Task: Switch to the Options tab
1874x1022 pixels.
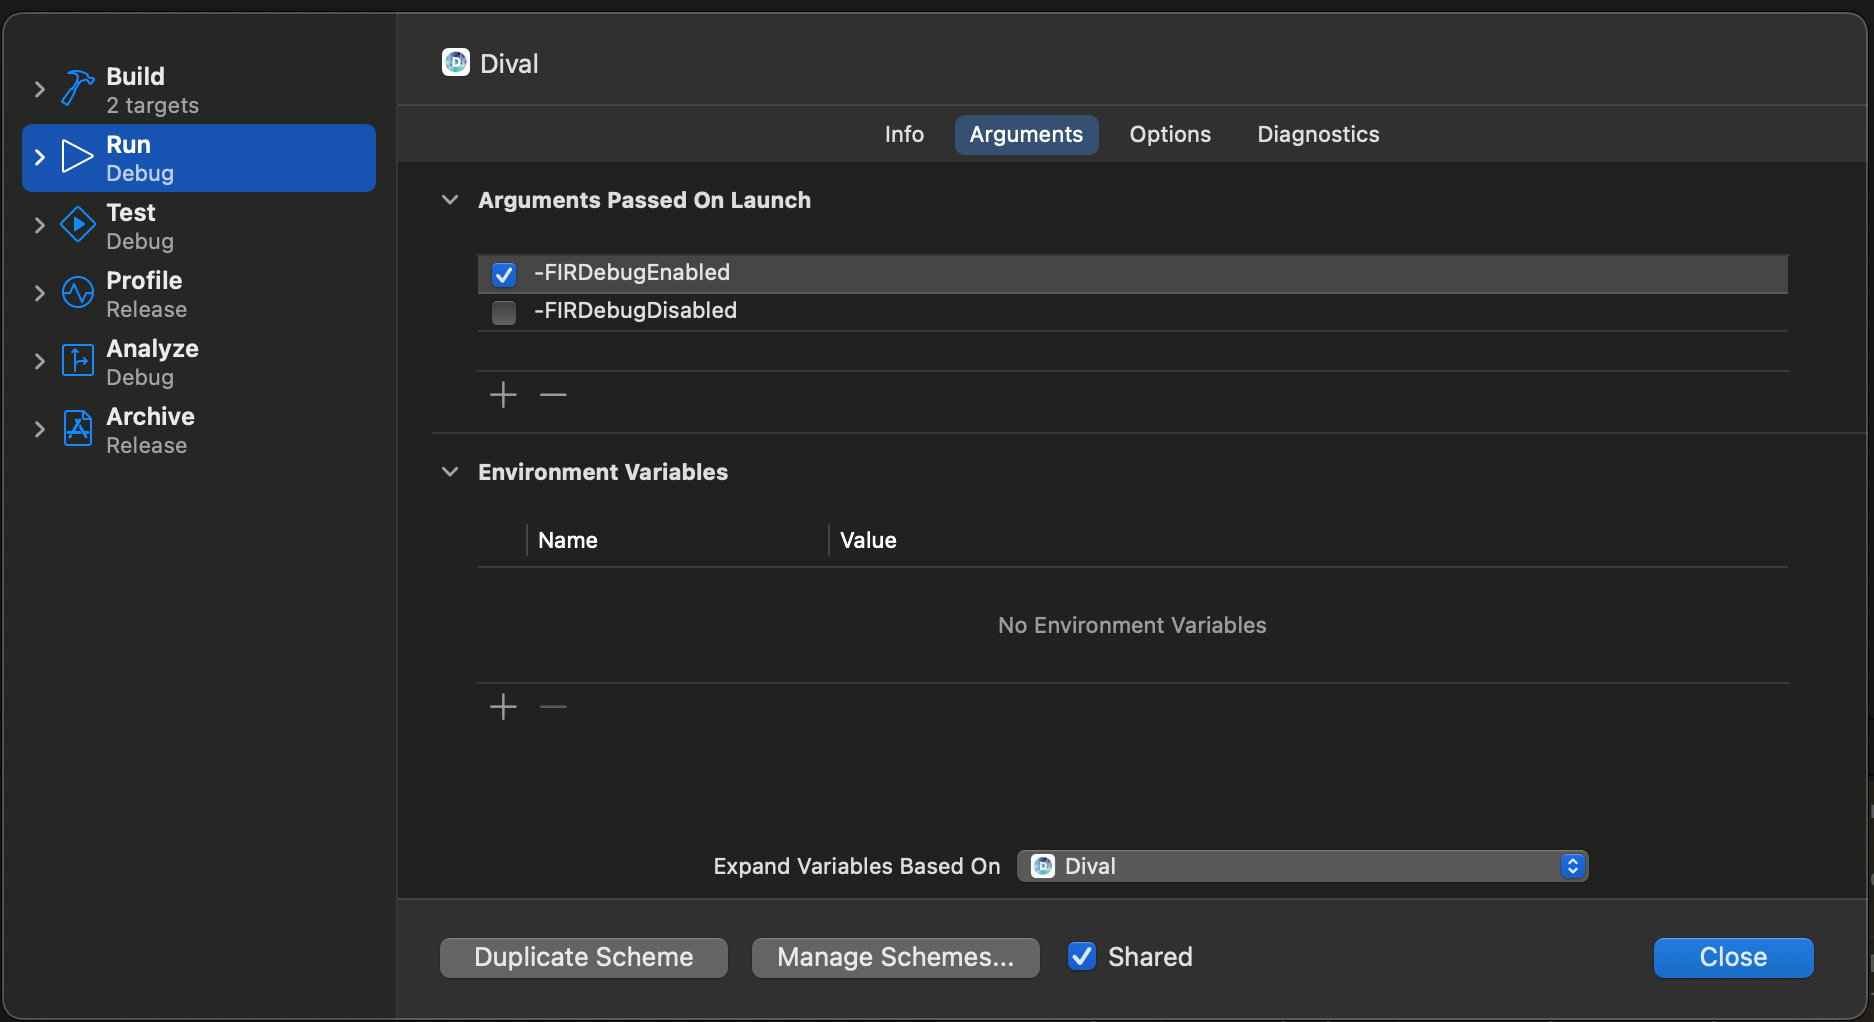Action: coord(1170,135)
